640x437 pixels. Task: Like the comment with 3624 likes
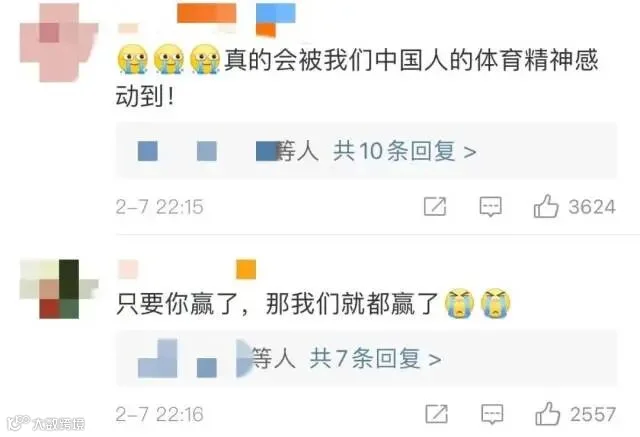(x=546, y=206)
